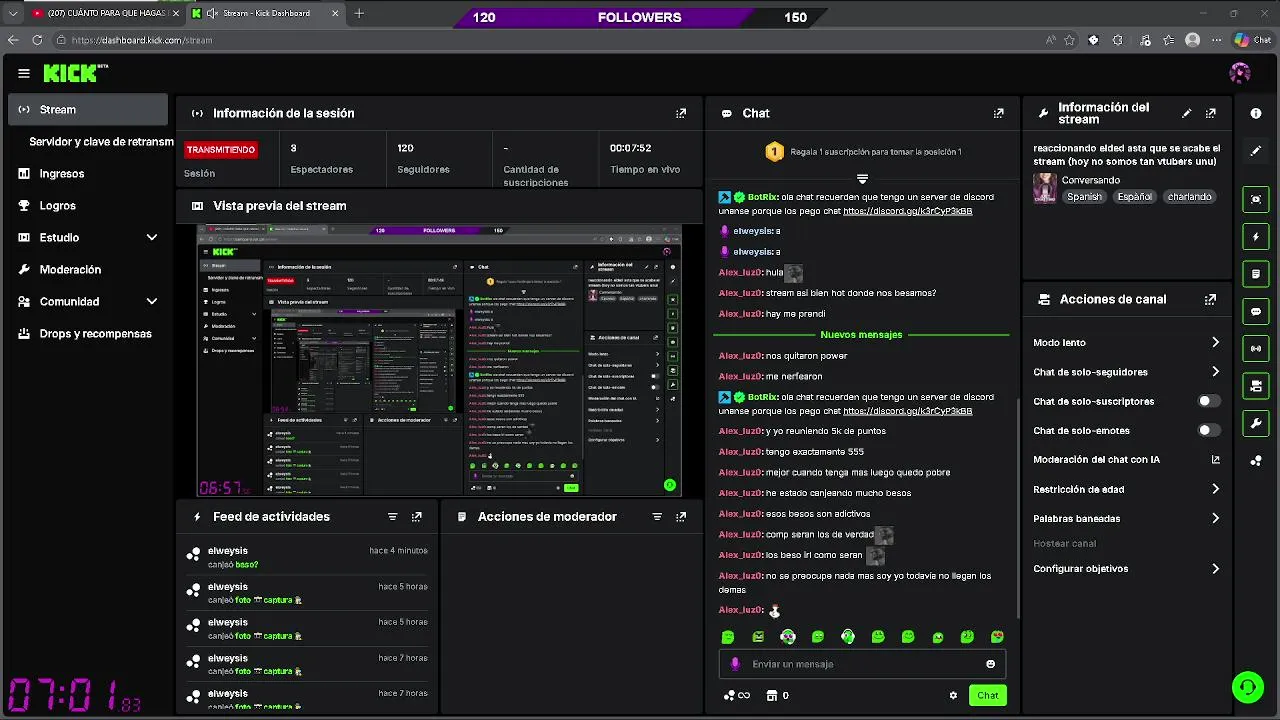1280x720 pixels.
Task: Toggle the broadcast signal icon in right sidebar
Action: click(x=1256, y=348)
